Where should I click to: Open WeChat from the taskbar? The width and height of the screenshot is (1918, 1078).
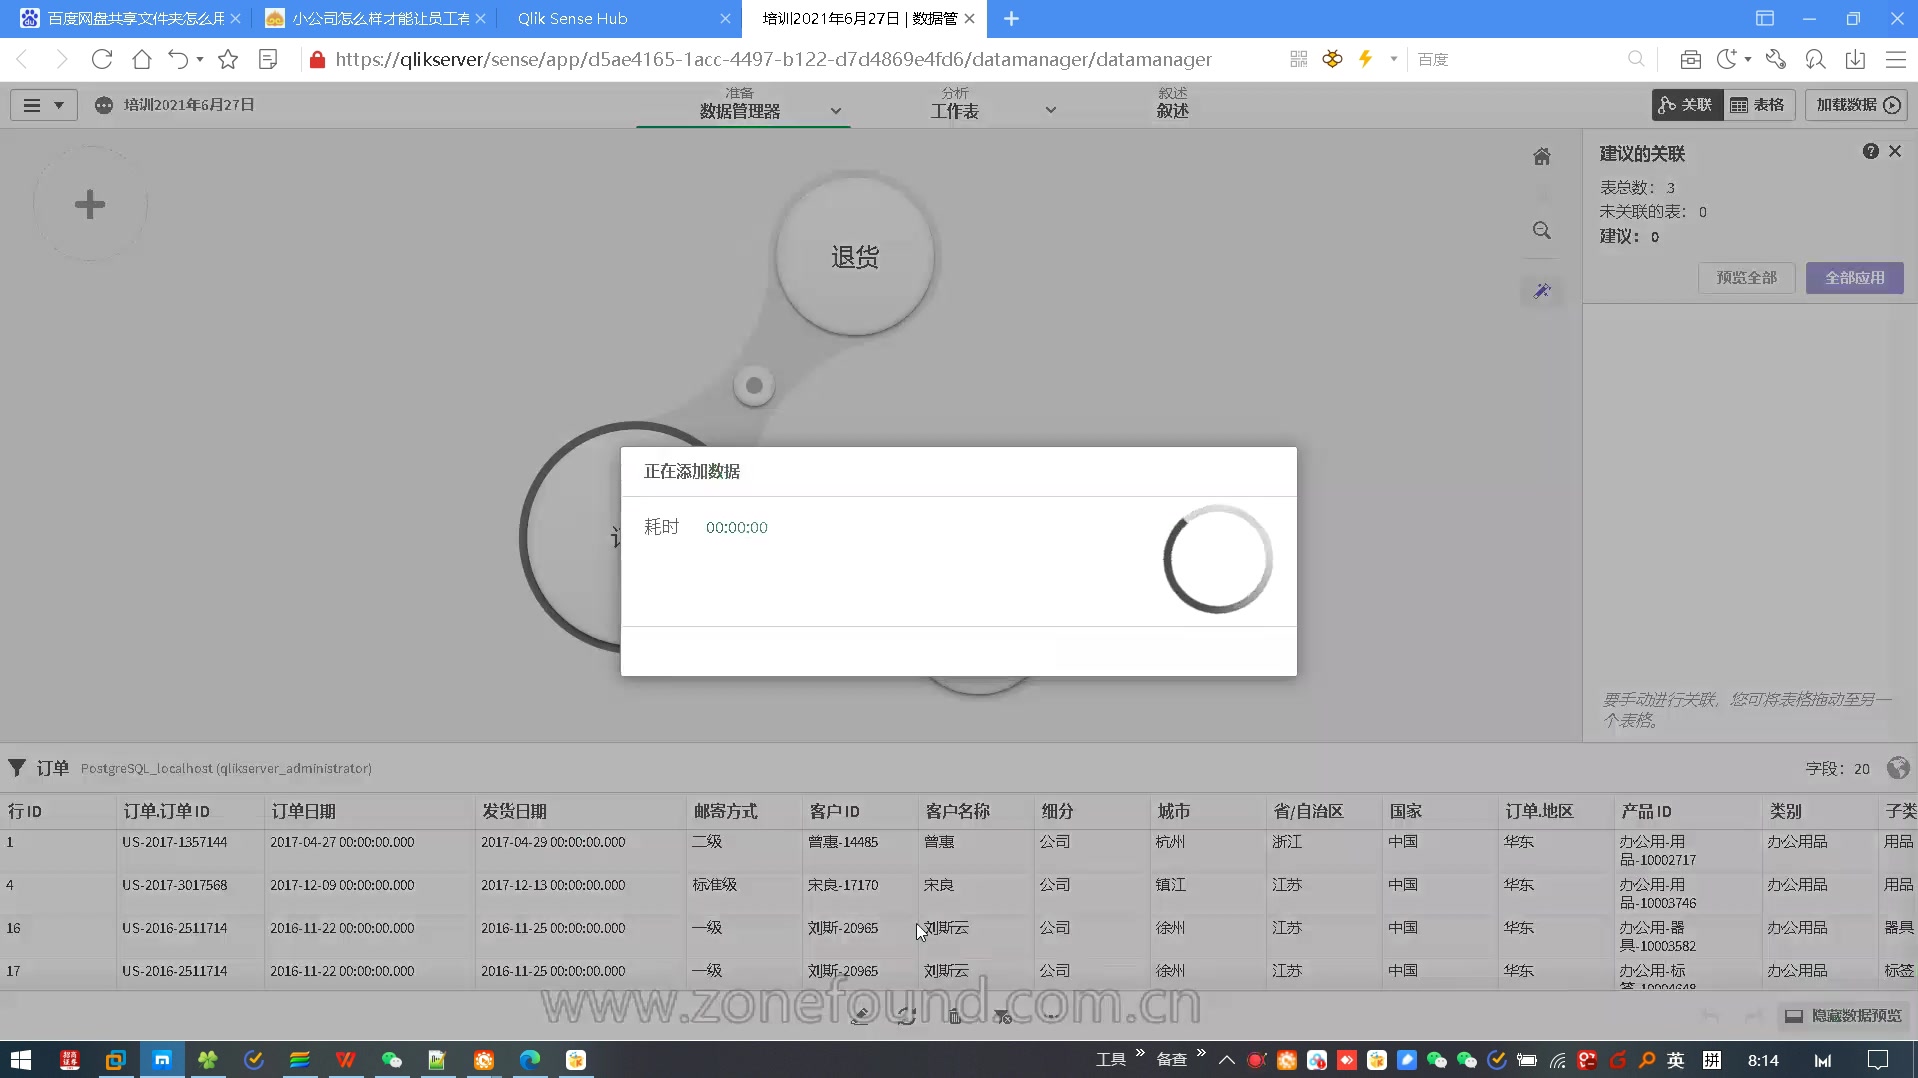tap(391, 1060)
